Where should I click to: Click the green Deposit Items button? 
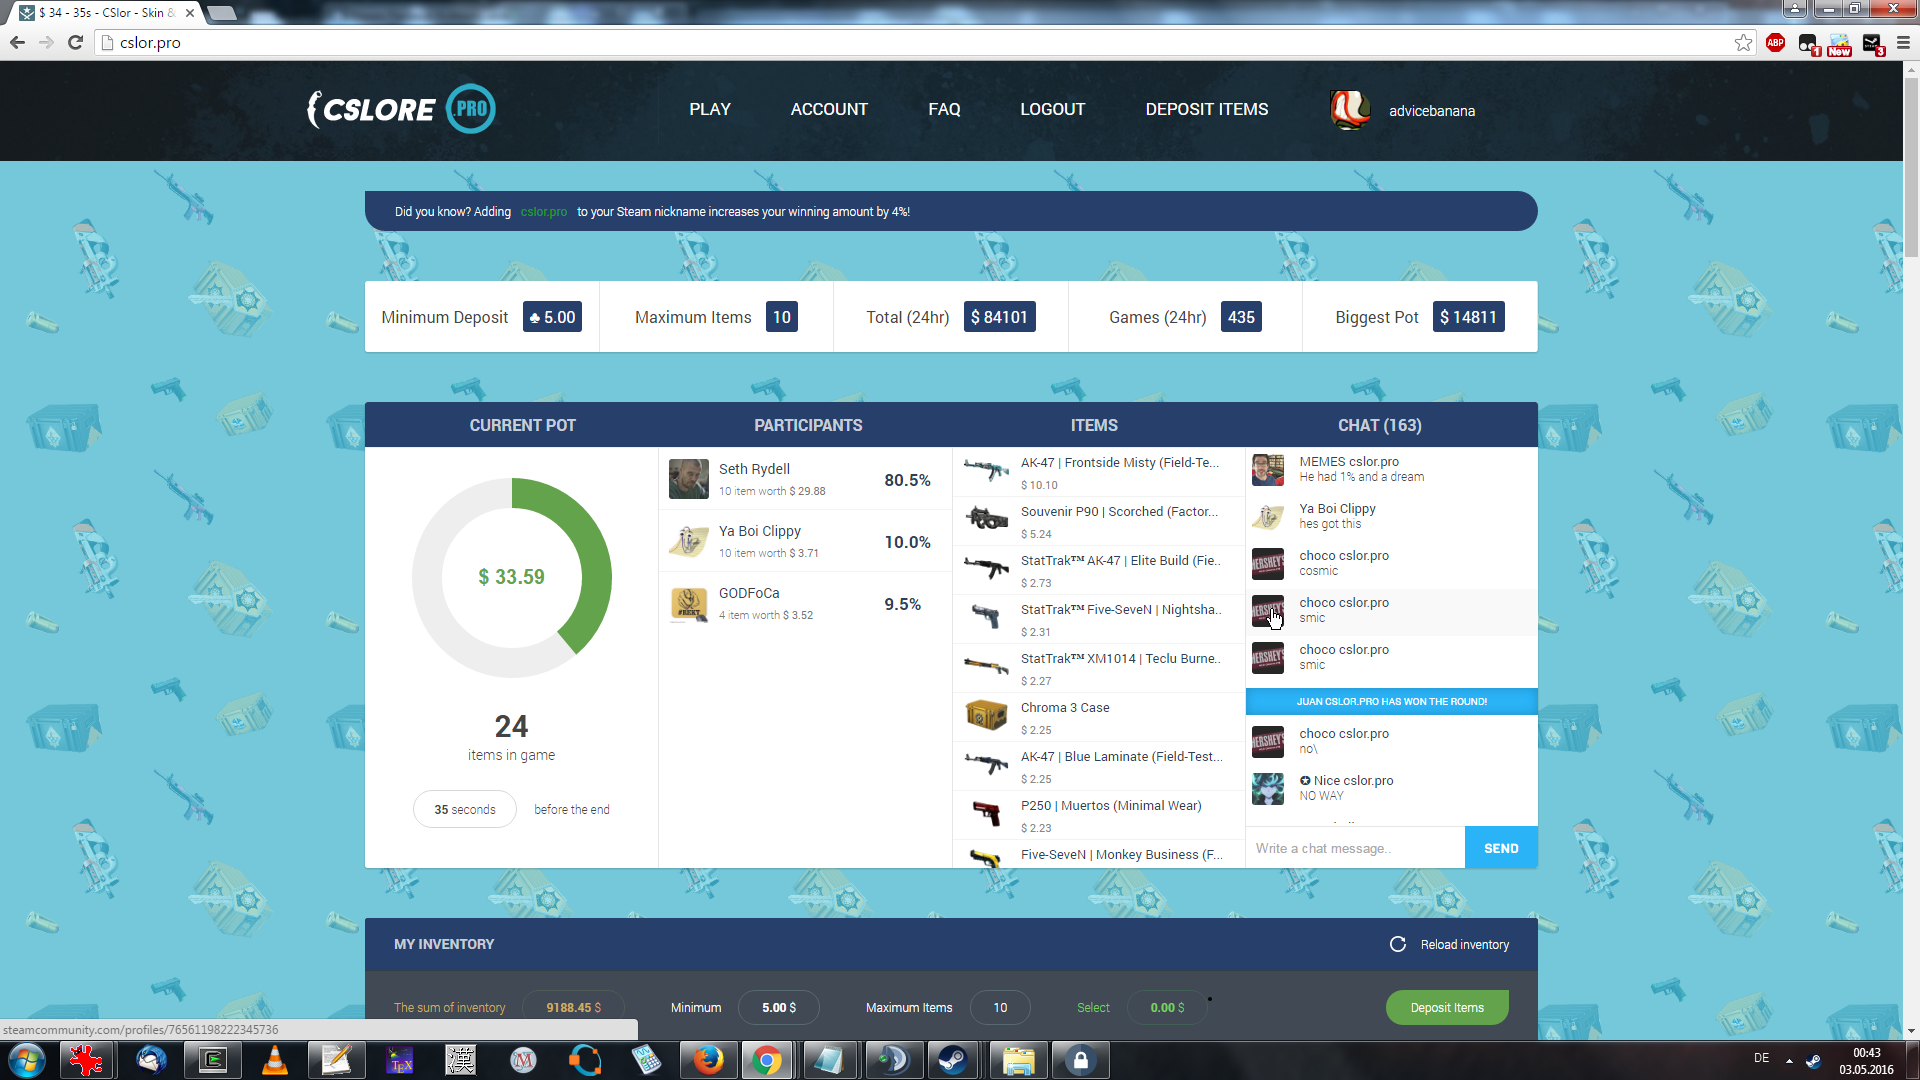(1446, 1007)
